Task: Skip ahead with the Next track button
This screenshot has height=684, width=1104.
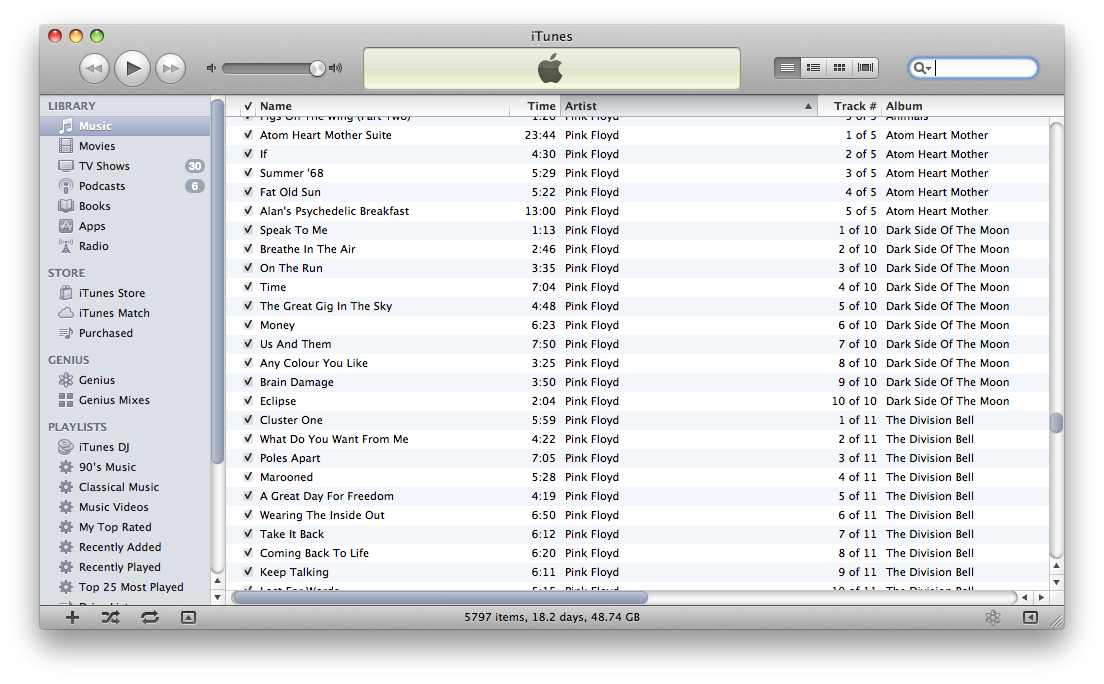Action: coord(170,68)
